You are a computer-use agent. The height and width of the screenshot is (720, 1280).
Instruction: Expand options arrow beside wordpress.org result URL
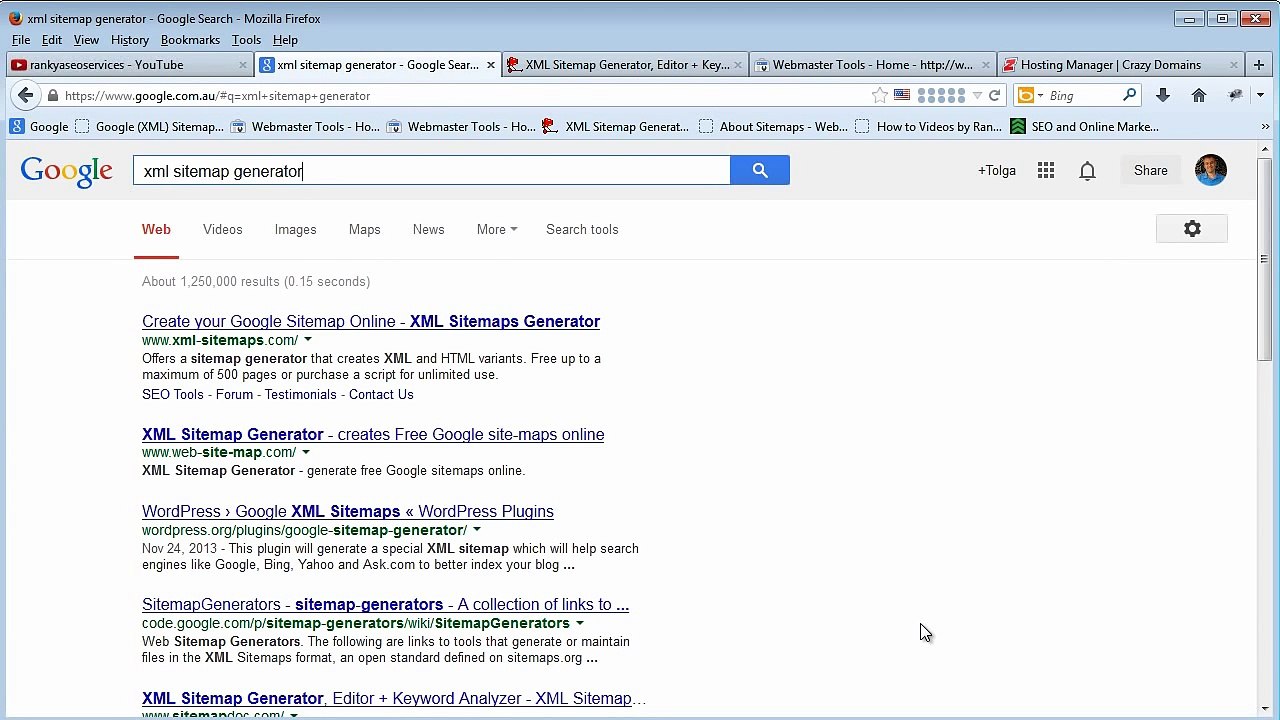pyautogui.click(x=477, y=530)
